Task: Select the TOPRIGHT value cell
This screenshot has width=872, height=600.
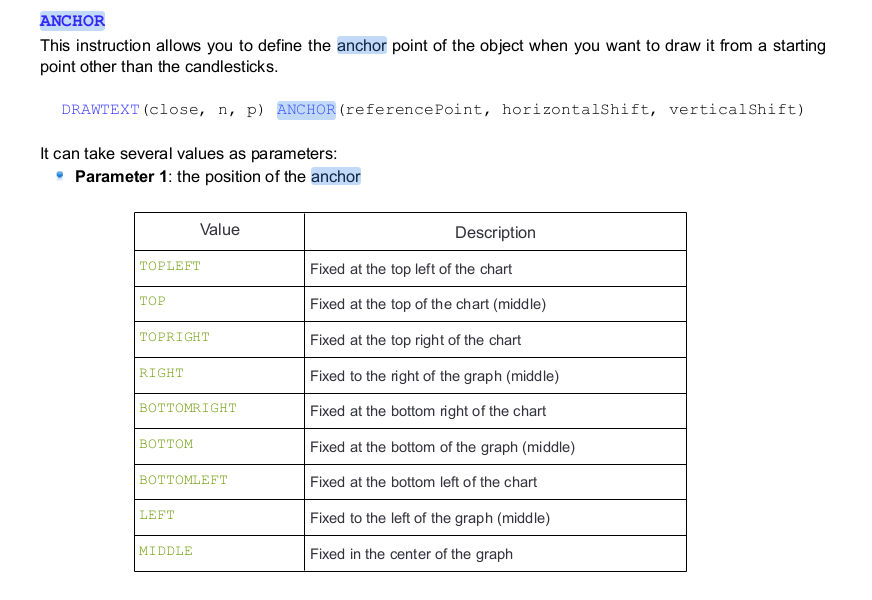Action: point(175,337)
